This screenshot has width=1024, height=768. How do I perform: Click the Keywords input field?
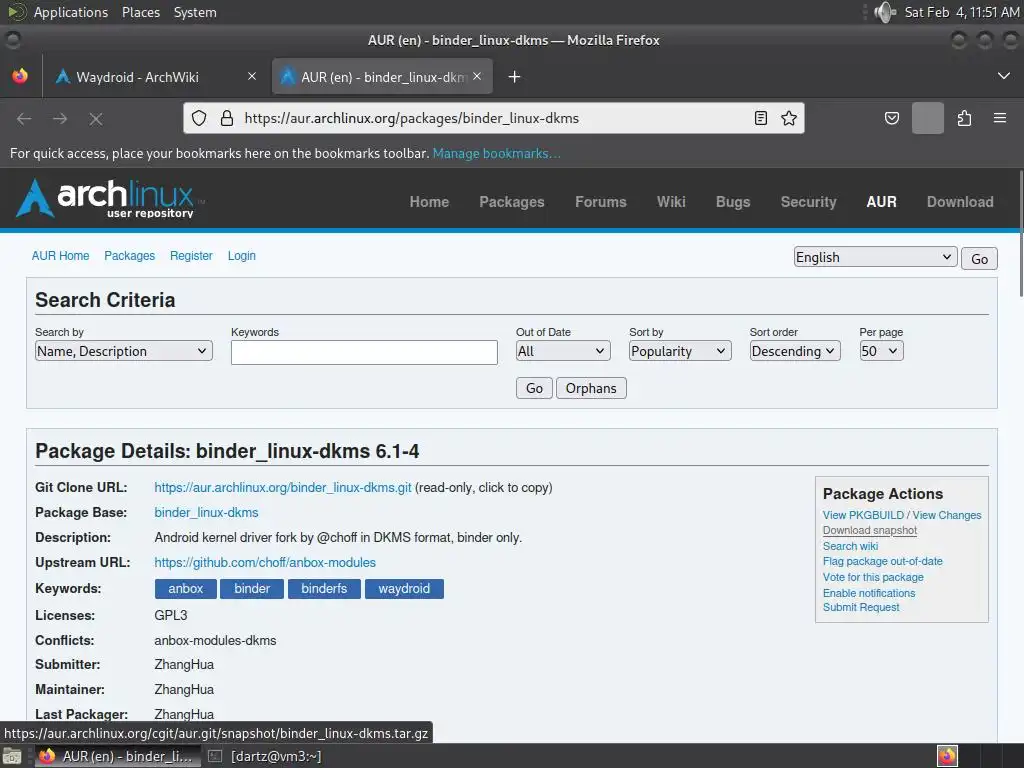(364, 352)
